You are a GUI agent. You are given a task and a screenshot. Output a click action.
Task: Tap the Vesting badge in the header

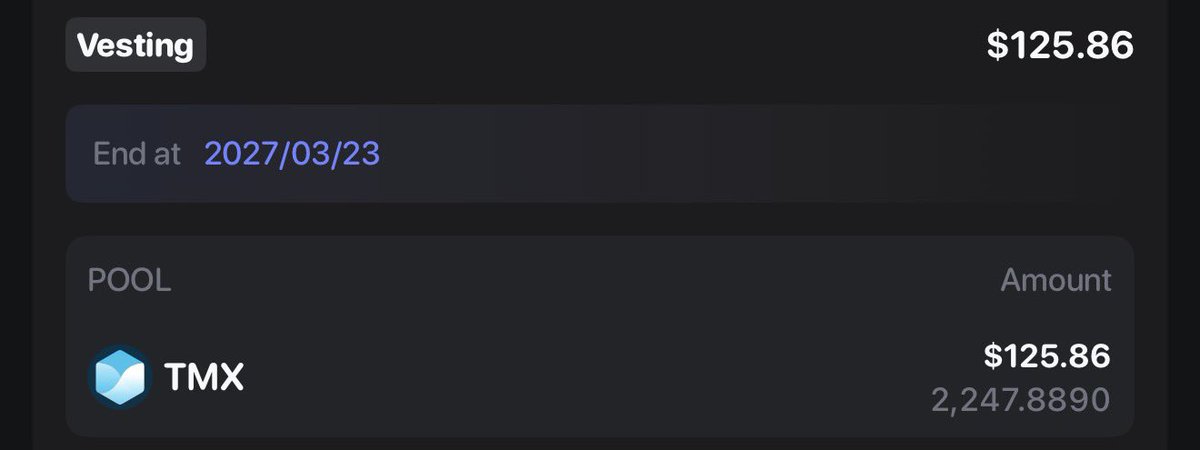click(136, 45)
